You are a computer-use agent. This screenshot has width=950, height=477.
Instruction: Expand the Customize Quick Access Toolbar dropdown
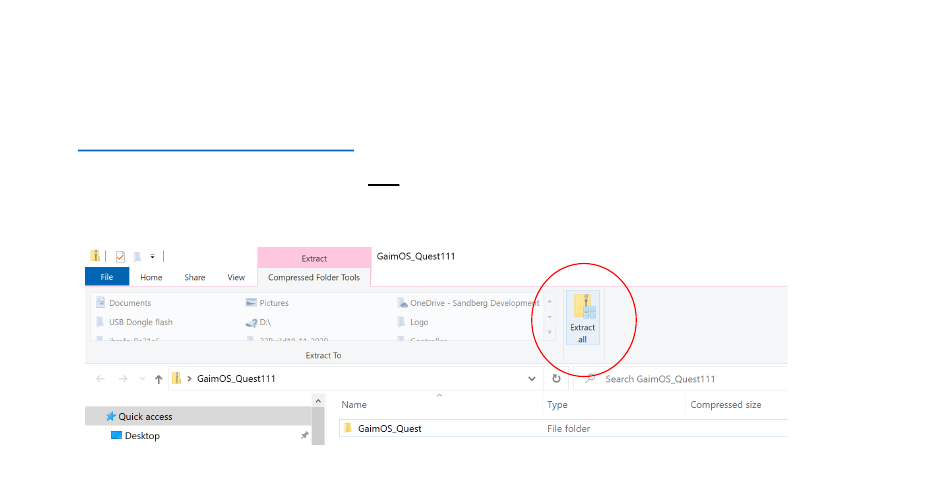click(152, 257)
